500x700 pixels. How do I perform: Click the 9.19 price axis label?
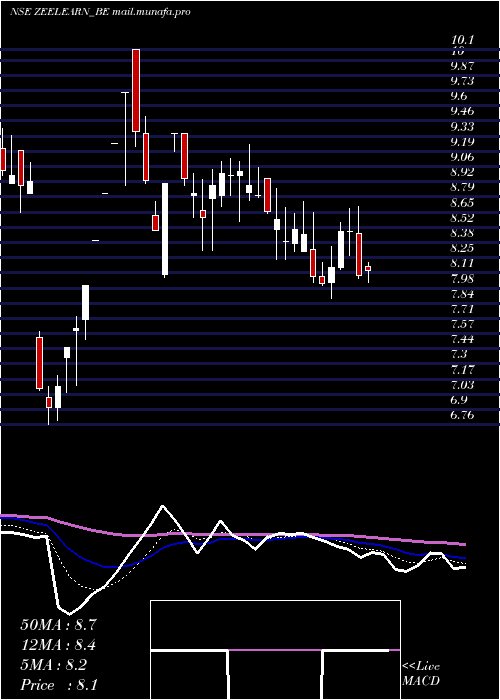point(462,142)
